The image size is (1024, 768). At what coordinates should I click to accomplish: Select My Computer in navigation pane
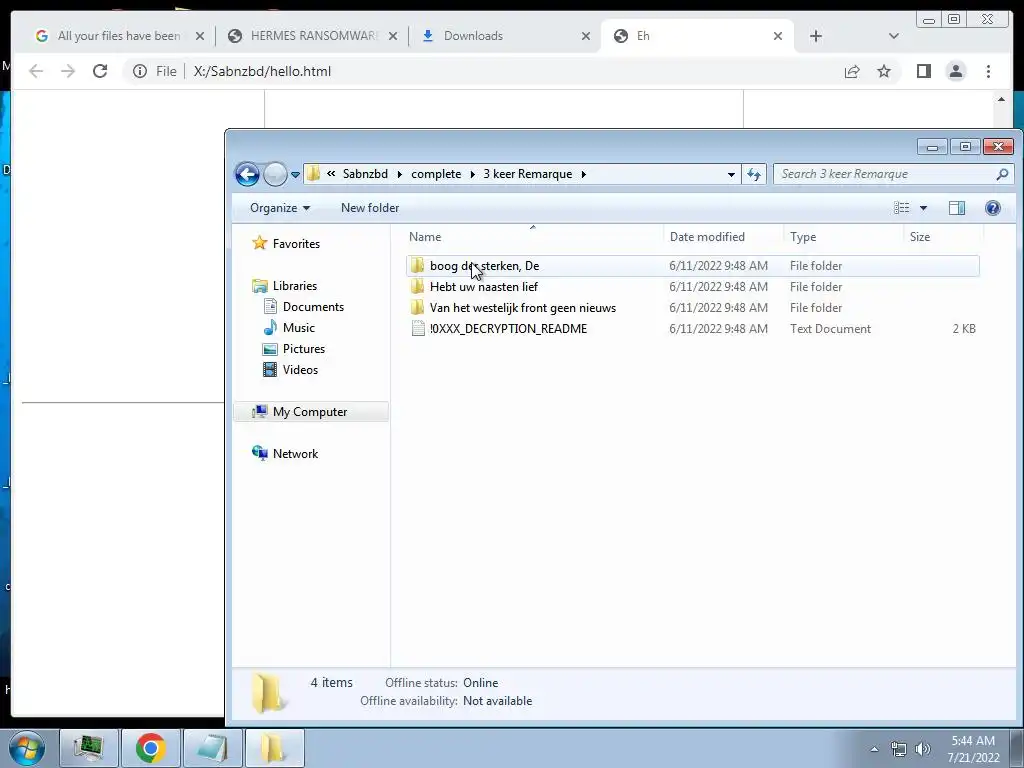[x=311, y=411]
